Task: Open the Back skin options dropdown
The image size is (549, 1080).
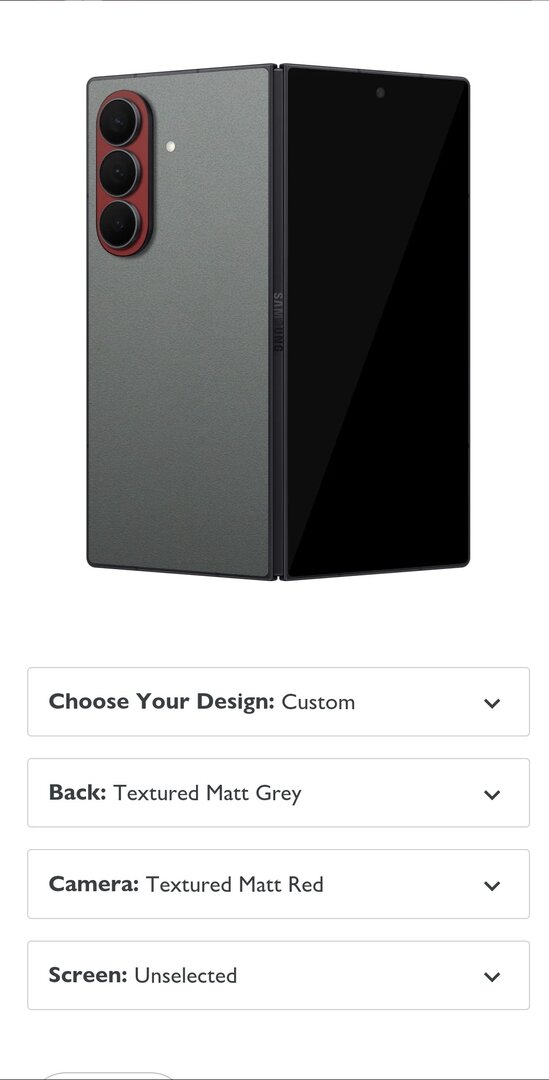Action: point(278,793)
